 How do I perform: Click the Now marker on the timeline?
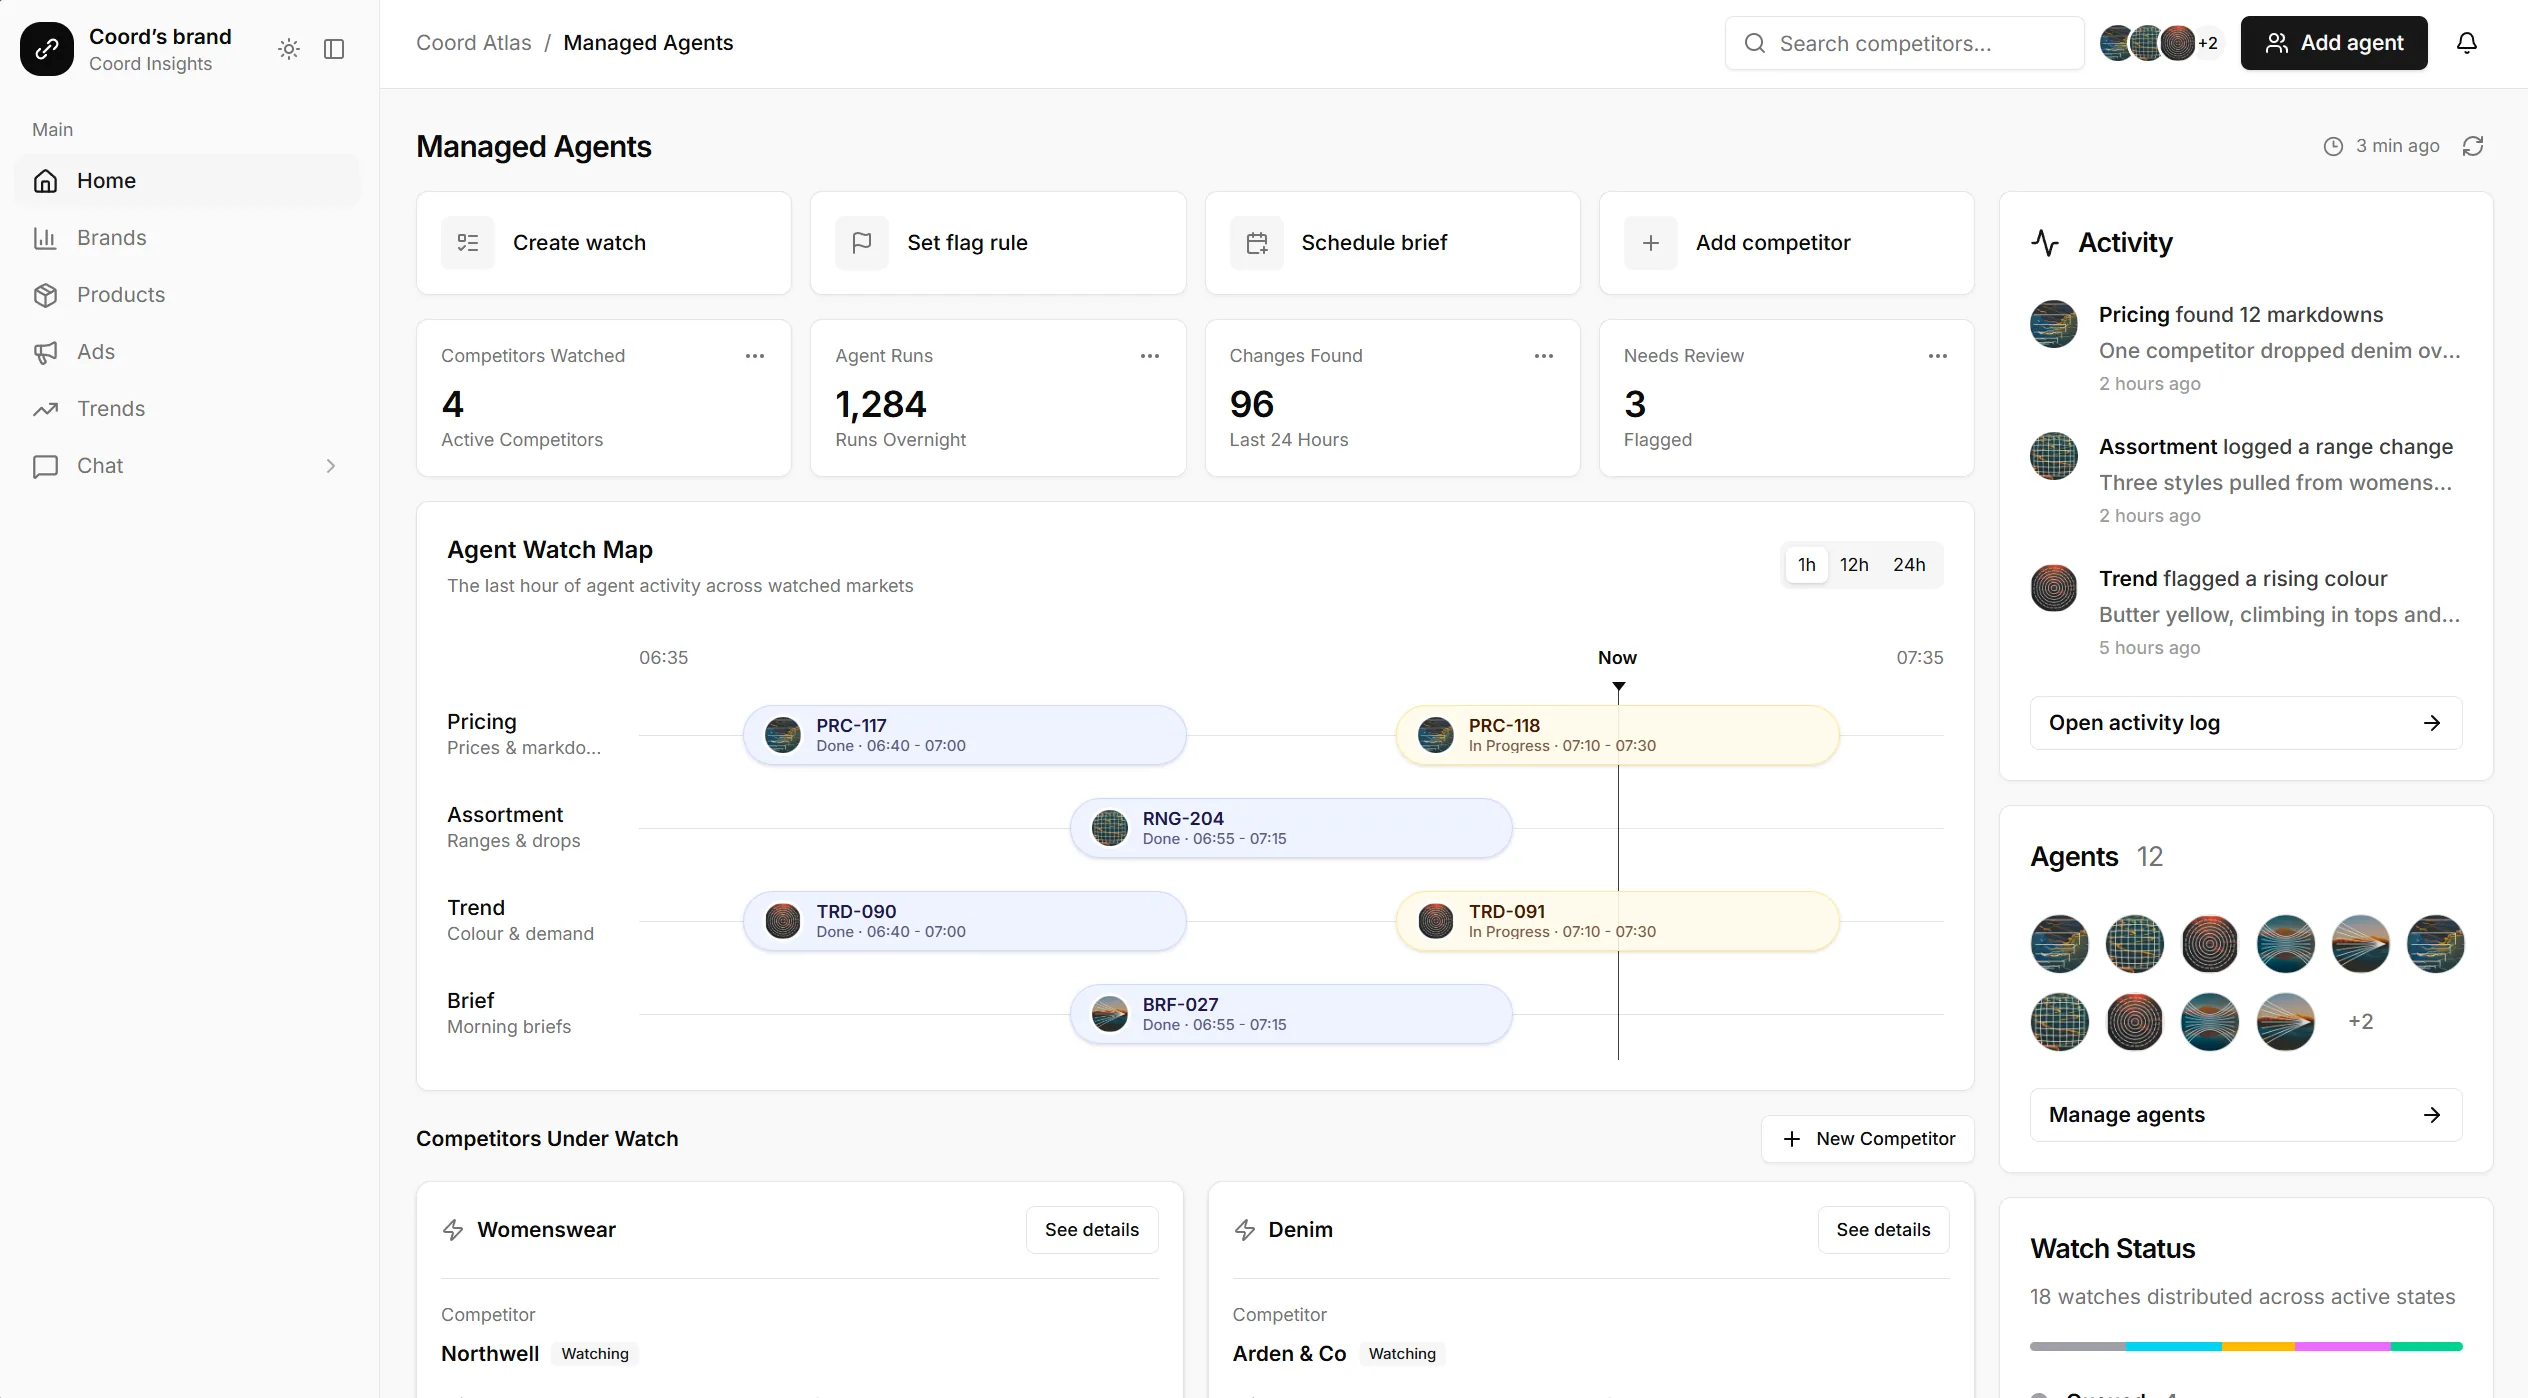click(x=1618, y=658)
